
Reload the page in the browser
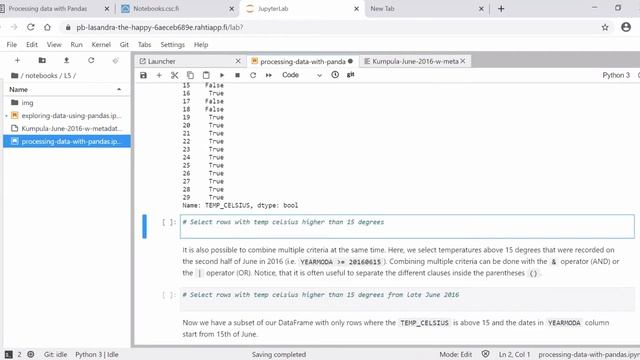(x=31, y=27)
